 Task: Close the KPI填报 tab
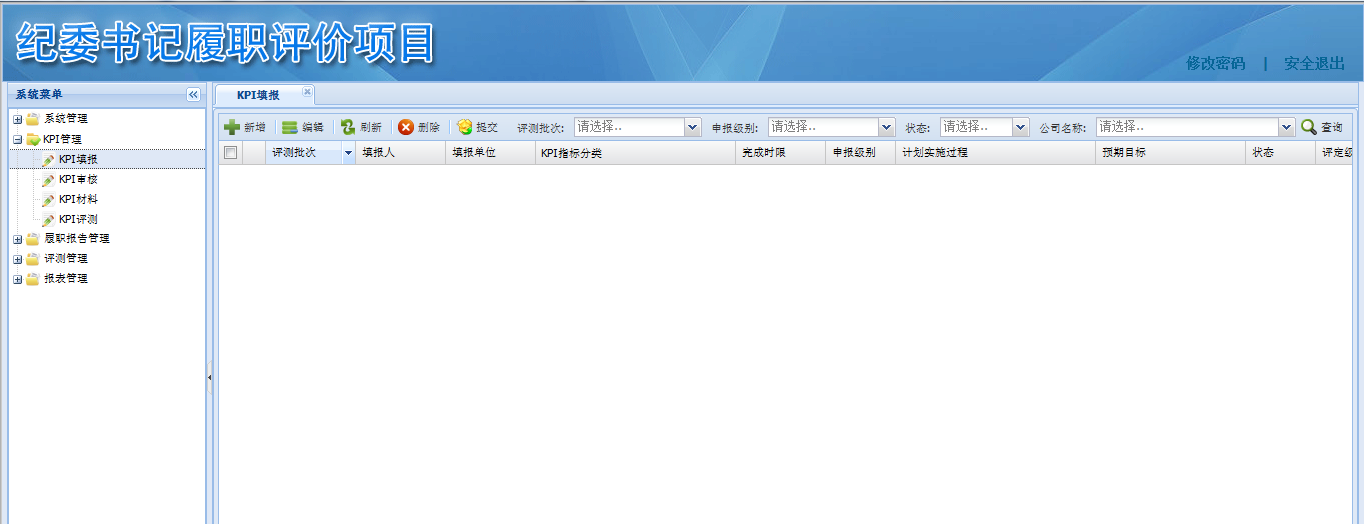(307, 92)
